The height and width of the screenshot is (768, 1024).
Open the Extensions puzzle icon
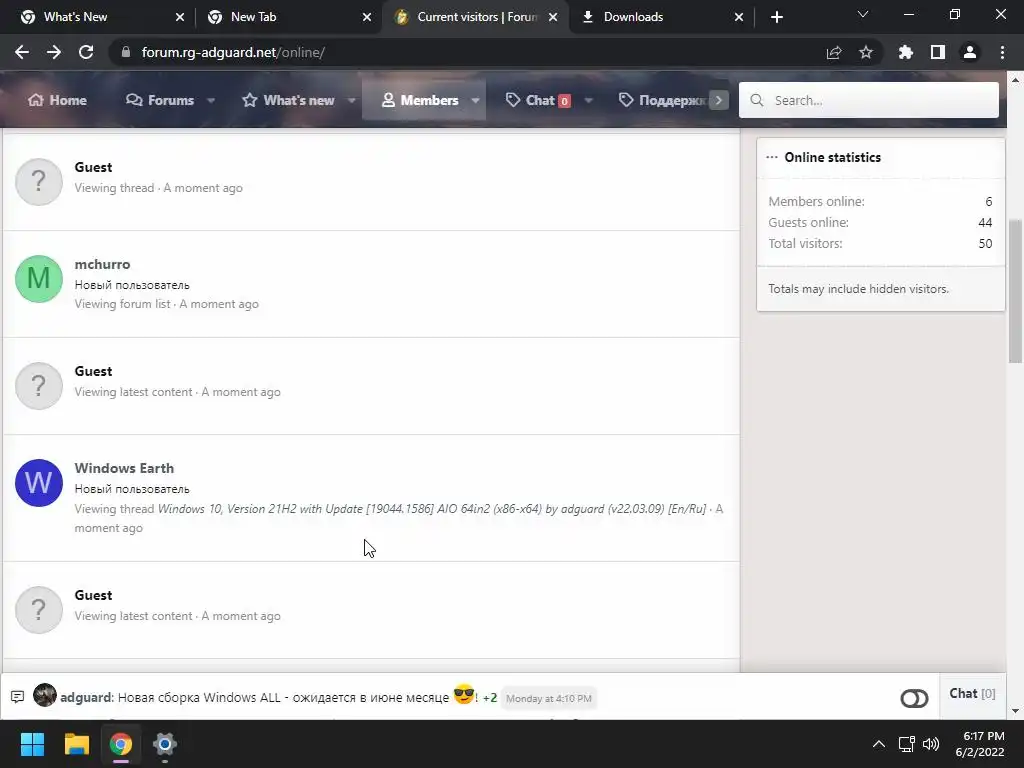click(906, 52)
